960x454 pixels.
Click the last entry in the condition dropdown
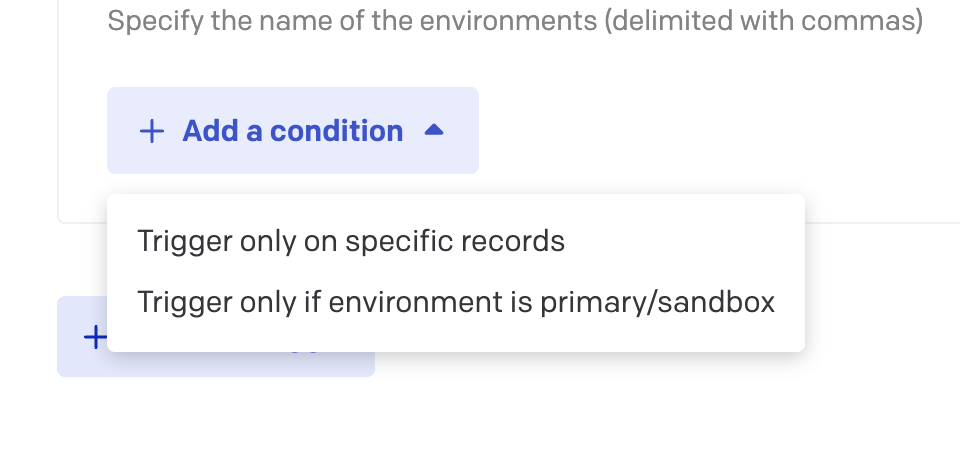(x=456, y=302)
